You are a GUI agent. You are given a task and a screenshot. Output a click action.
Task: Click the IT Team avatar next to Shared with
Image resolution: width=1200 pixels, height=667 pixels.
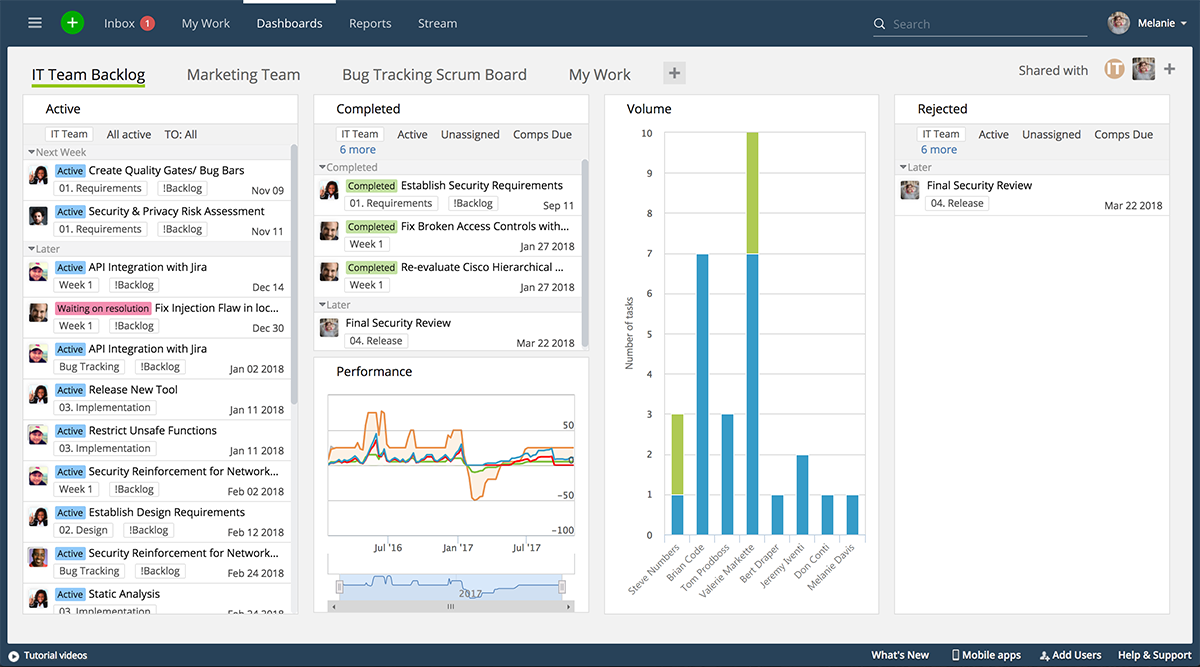coord(1114,70)
